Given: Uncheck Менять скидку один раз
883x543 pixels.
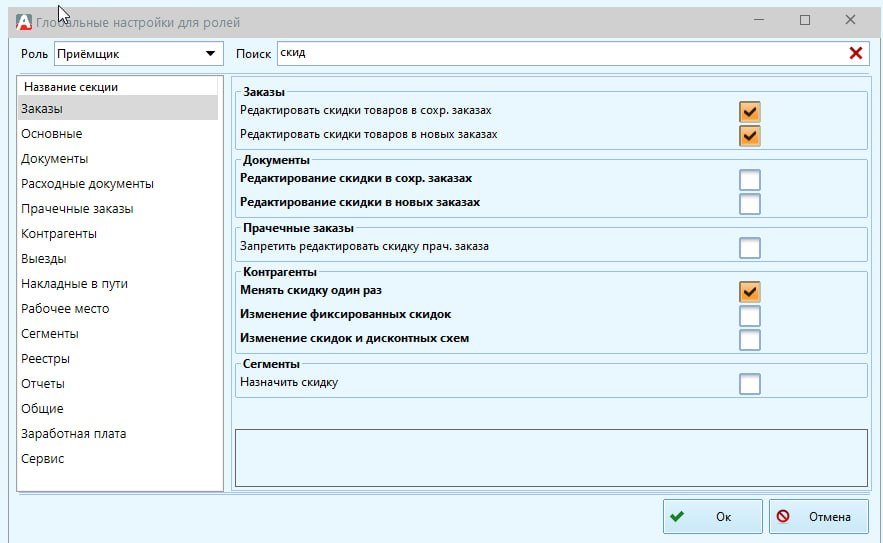Looking at the screenshot, I should point(750,292).
